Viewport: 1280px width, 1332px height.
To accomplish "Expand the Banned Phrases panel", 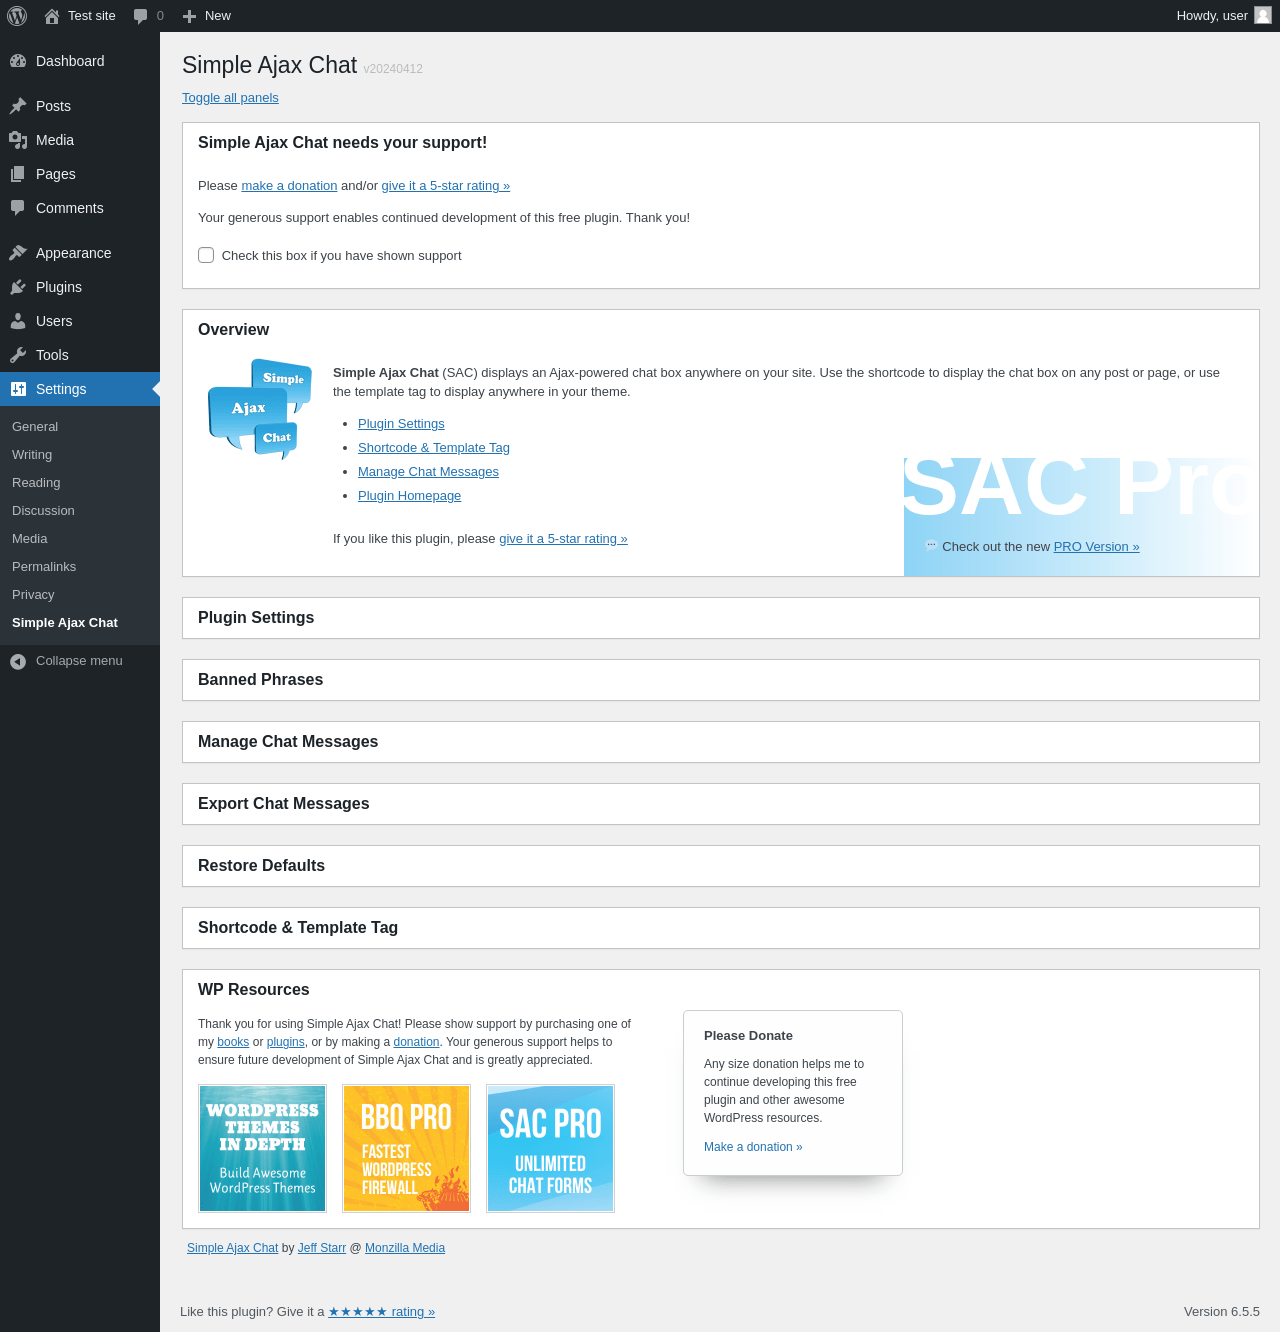I will tap(721, 680).
